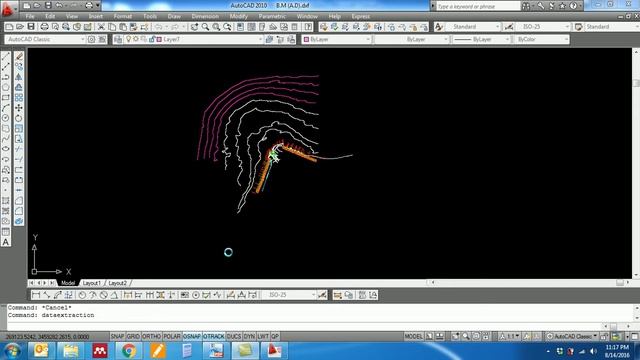Screen dimensions: 640x360
Task: Click the Text Style icon
Action: [439, 27]
